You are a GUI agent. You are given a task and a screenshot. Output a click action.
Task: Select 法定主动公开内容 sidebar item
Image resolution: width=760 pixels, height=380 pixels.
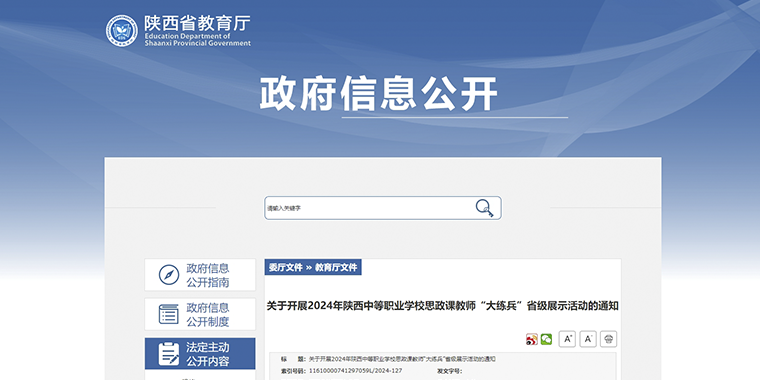point(200,354)
